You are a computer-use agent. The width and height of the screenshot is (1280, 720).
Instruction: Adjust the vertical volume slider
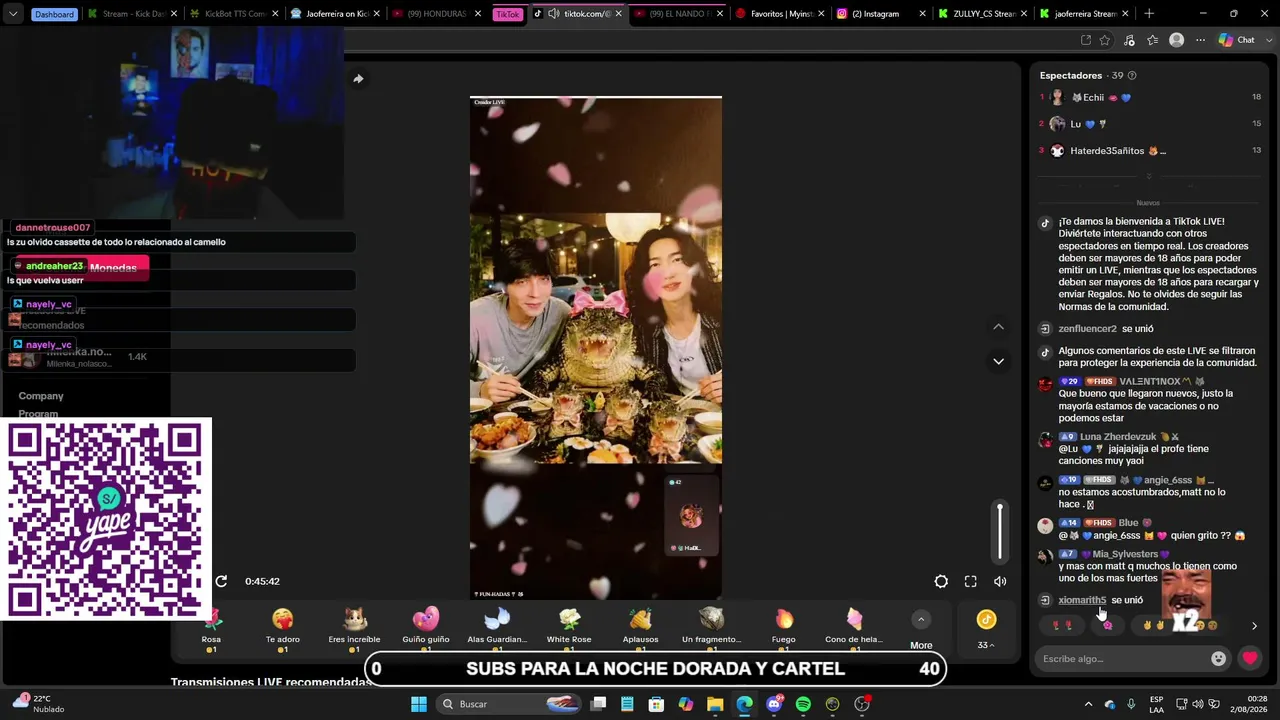(999, 533)
